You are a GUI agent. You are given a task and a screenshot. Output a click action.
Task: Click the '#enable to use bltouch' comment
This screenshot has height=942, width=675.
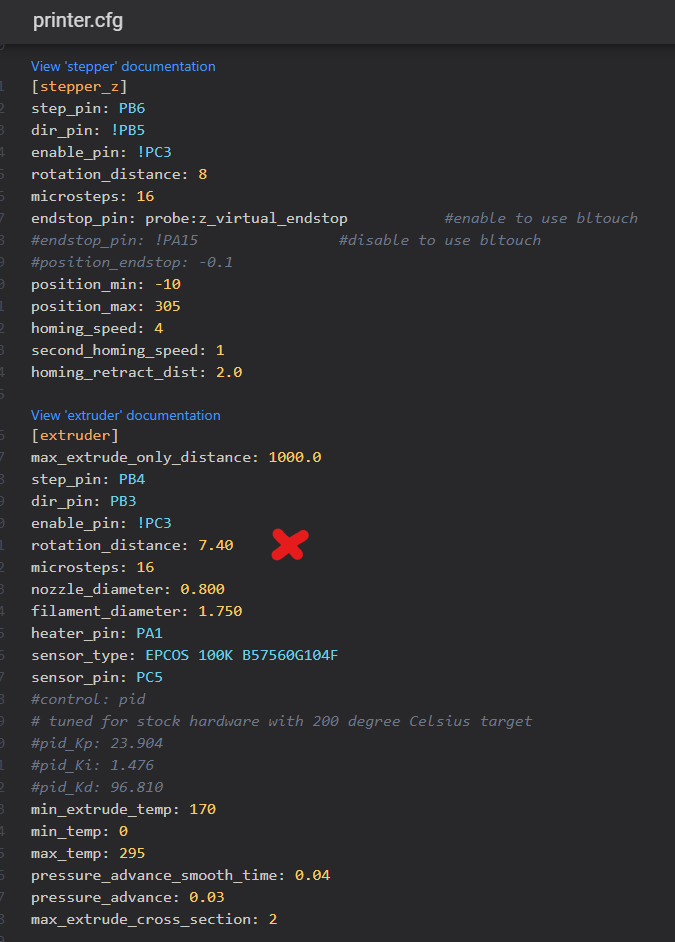pyautogui.click(x=541, y=218)
